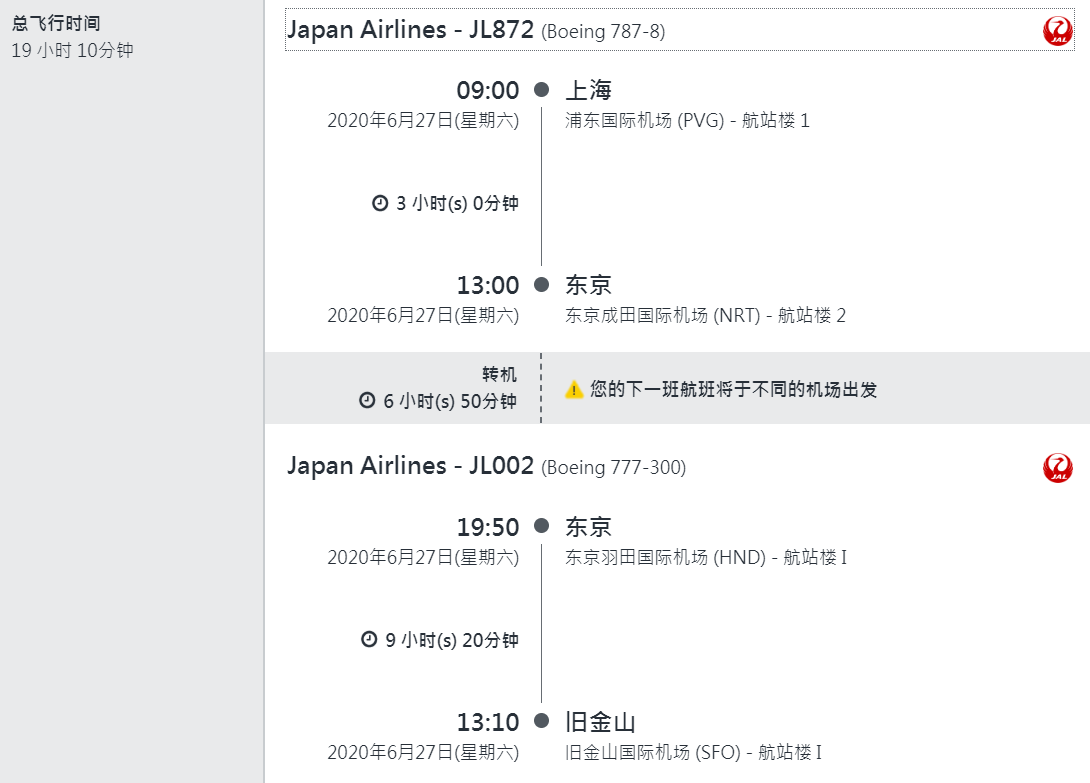Select the Japan Airlines - JL002 flight header
The height and width of the screenshot is (783, 1090).
(x=680, y=466)
